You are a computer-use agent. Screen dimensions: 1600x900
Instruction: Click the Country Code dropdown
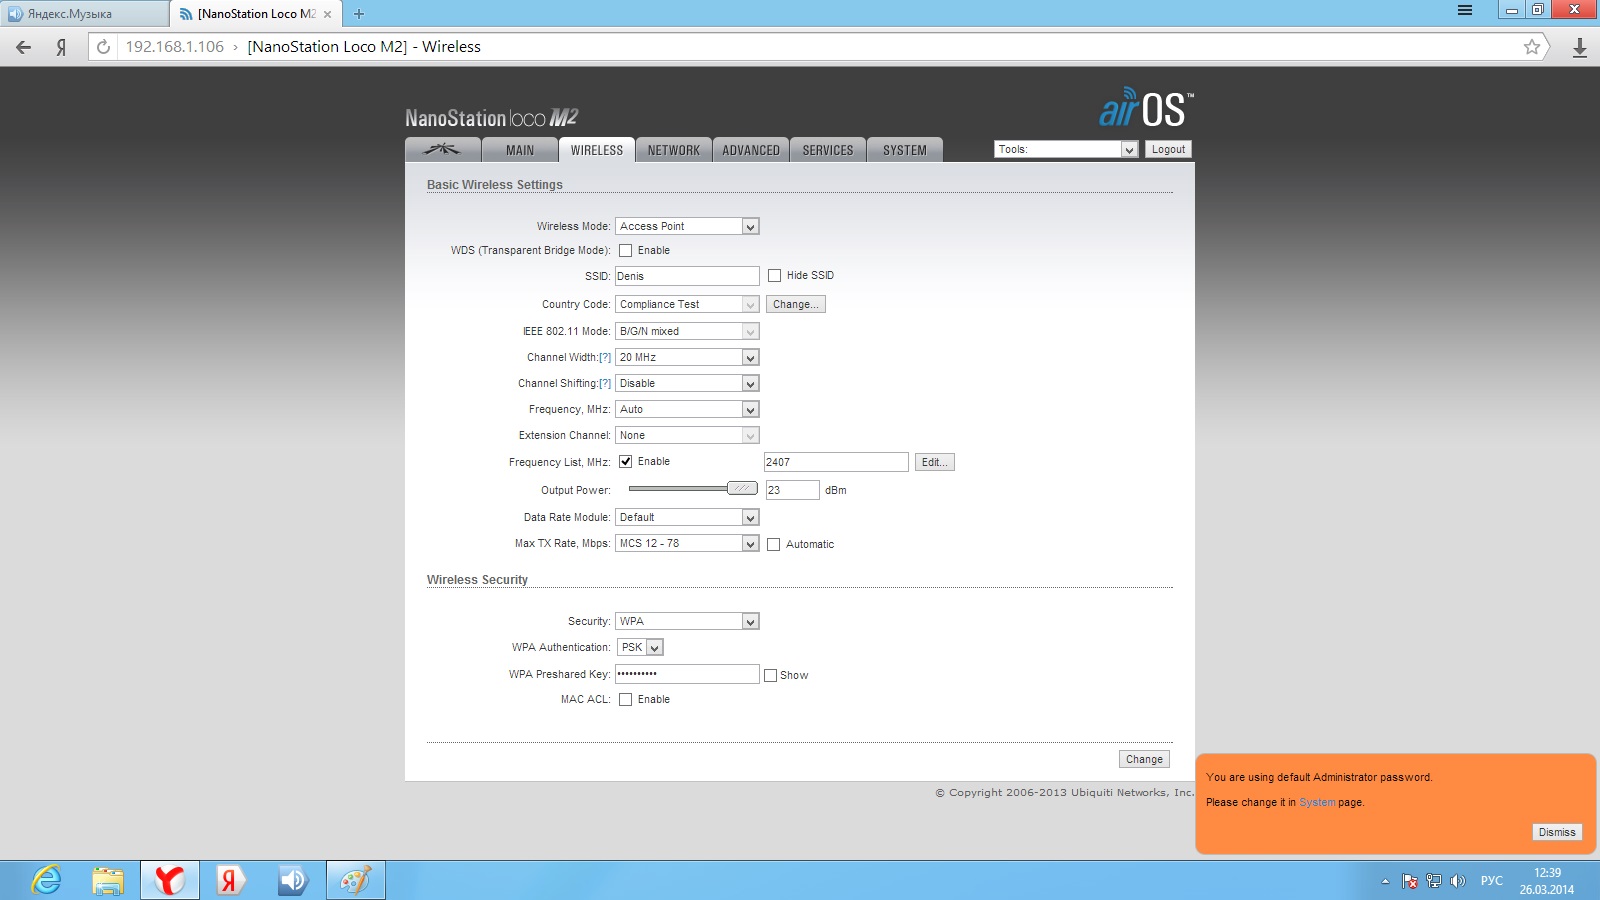(687, 305)
